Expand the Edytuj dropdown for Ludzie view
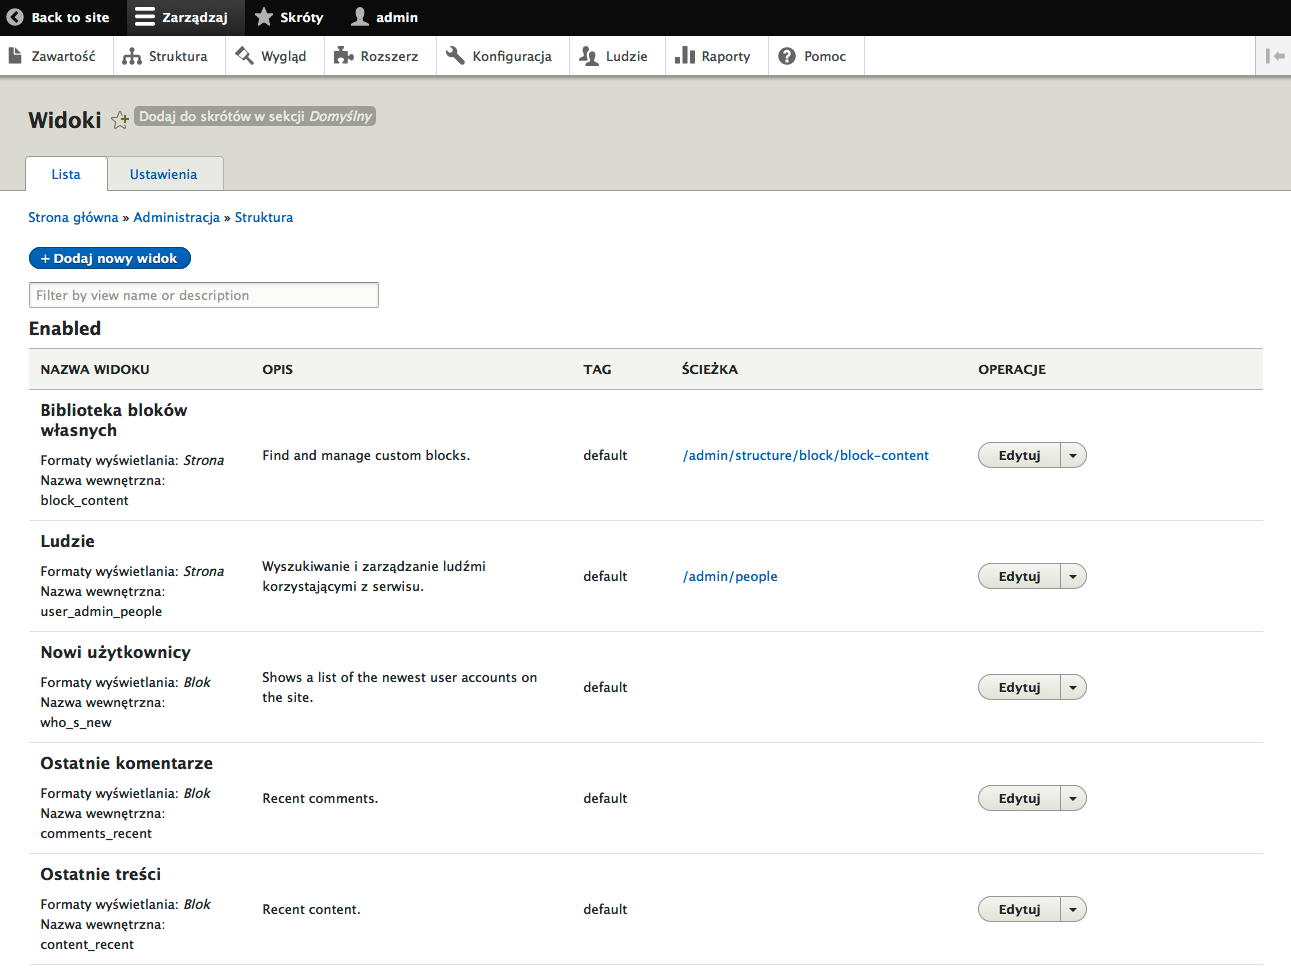Image resolution: width=1291 pixels, height=970 pixels. [x=1072, y=576]
